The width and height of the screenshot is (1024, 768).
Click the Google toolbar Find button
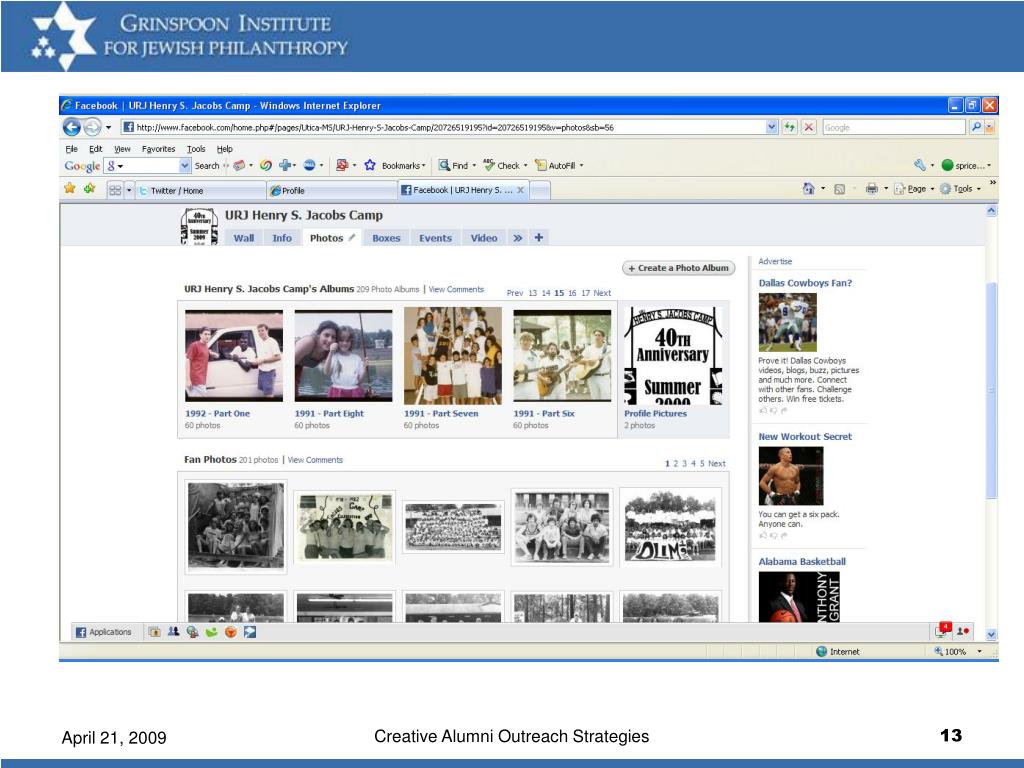click(453, 165)
